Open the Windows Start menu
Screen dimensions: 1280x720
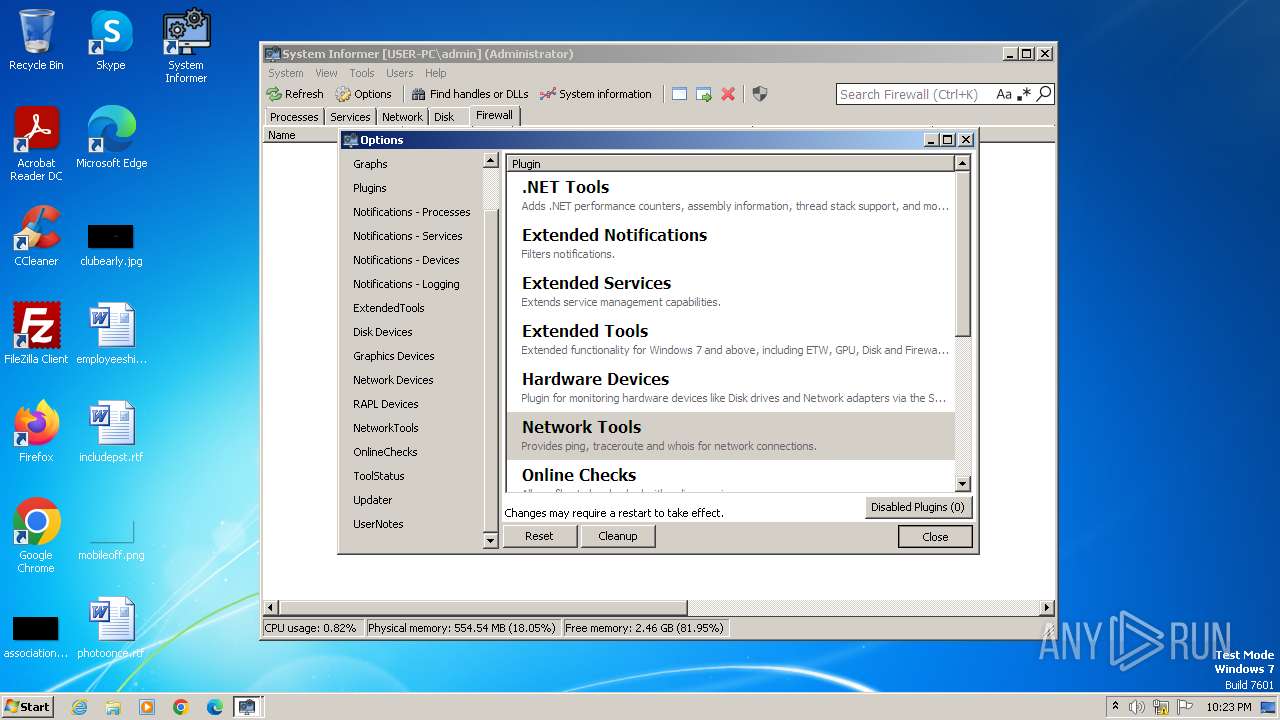pos(28,706)
